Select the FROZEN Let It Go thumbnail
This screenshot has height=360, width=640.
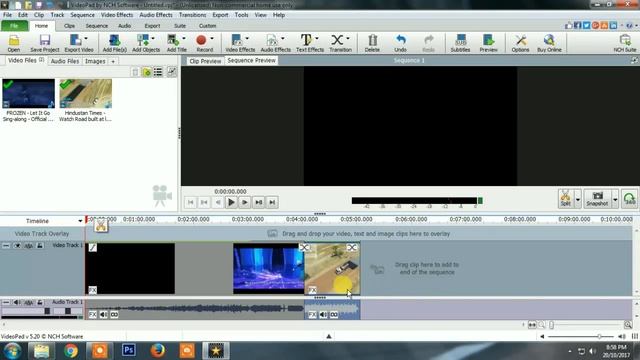[28, 93]
